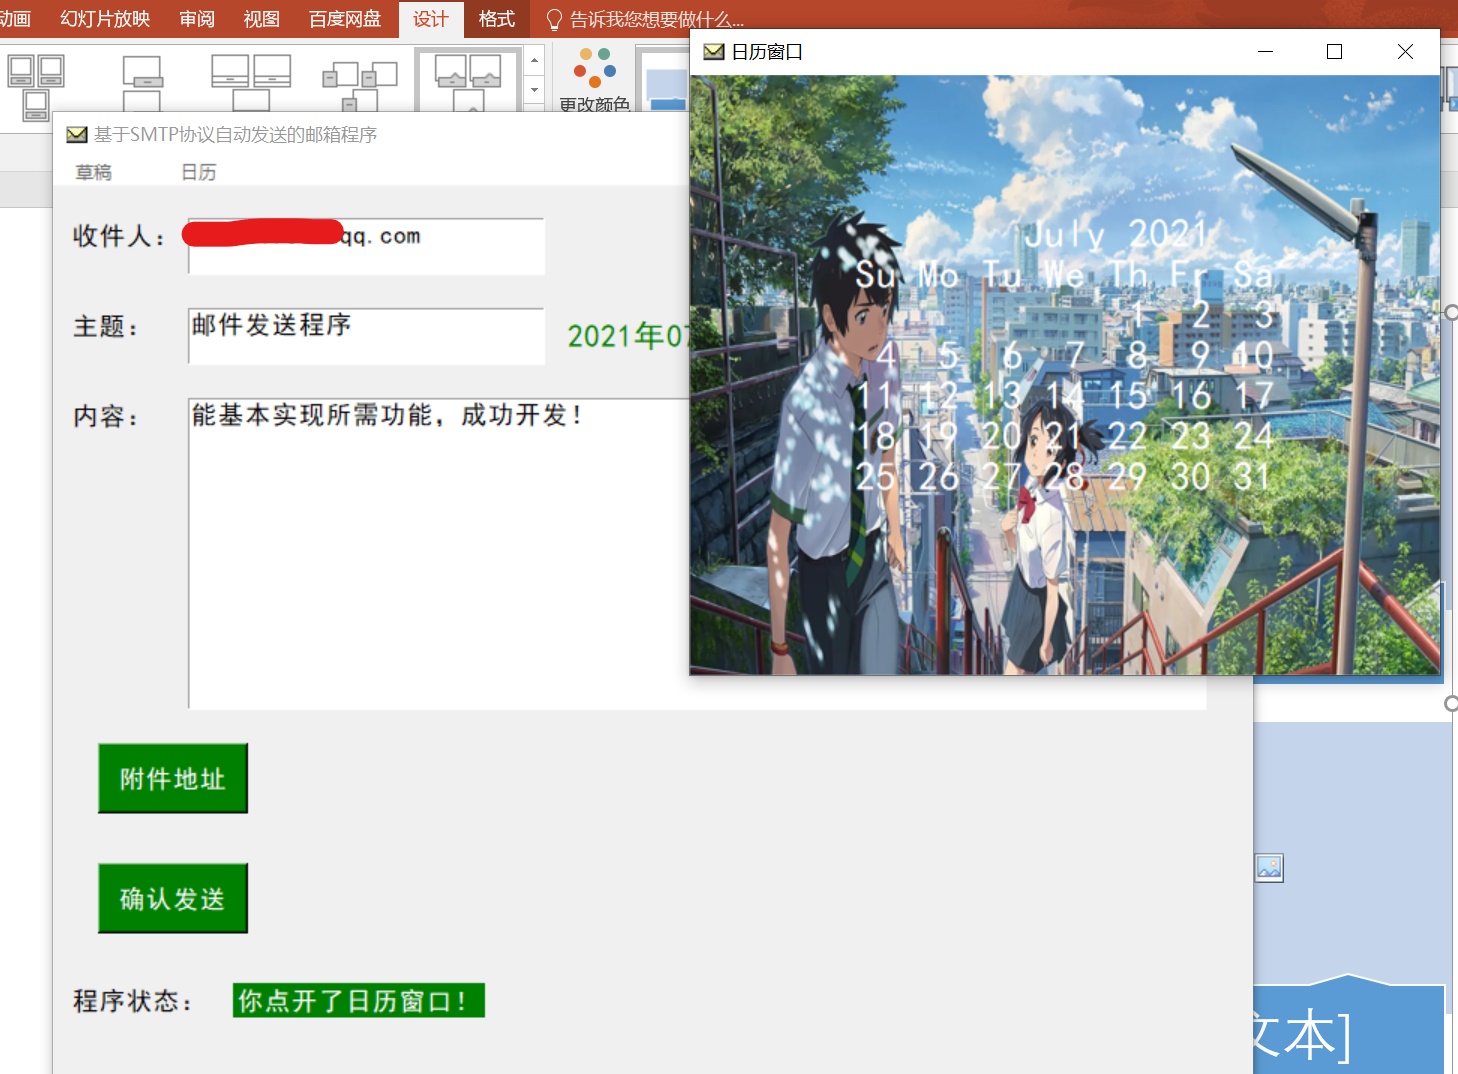The height and width of the screenshot is (1074, 1458).
Task: Show previous row of SmartArt layouts gallery
Action: point(534,61)
